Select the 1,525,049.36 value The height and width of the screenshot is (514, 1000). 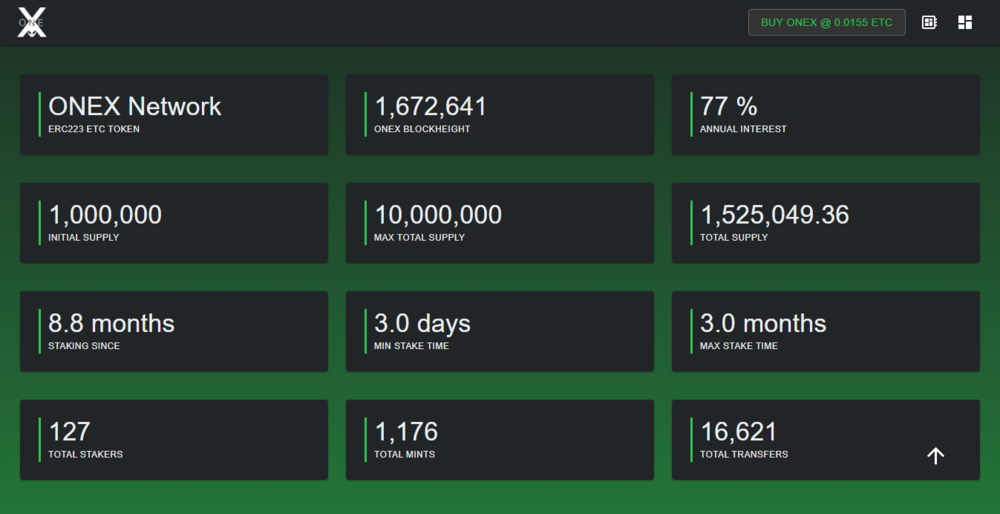tap(775, 215)
